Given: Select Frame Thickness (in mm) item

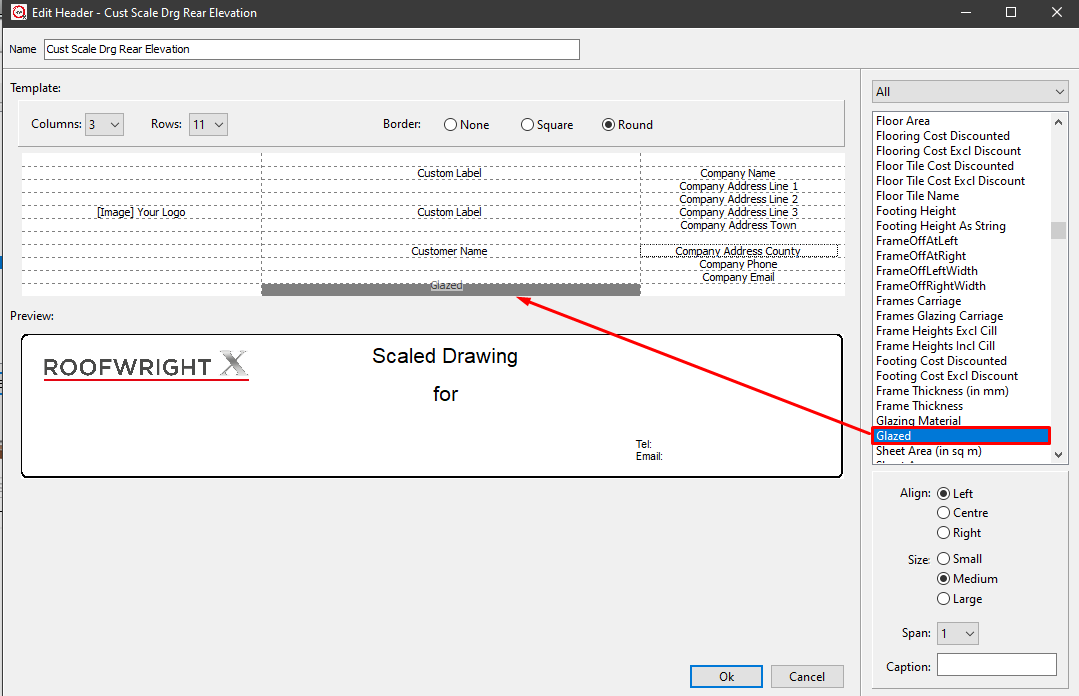Looking at the screenshot, I should (942, 391).
